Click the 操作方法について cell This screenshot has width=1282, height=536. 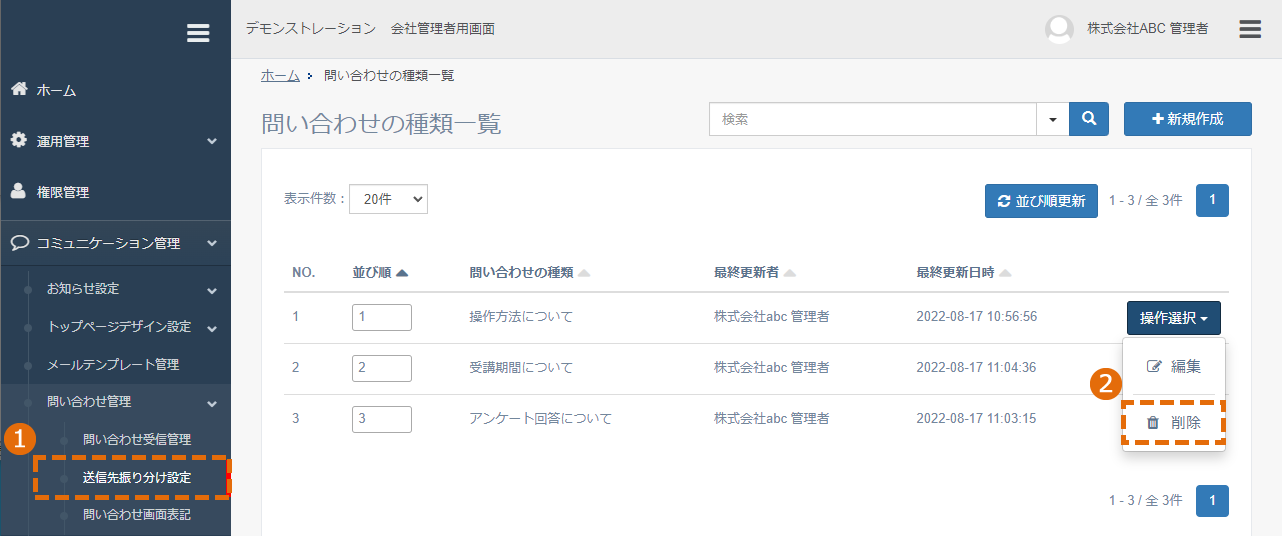(521, 317)
